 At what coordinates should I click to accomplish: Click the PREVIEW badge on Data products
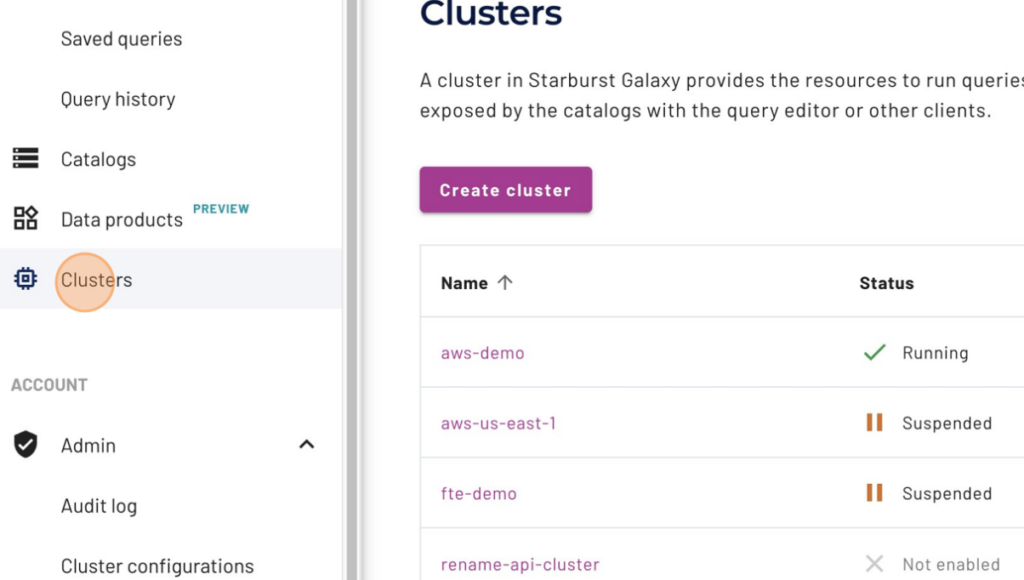point(221,209)
